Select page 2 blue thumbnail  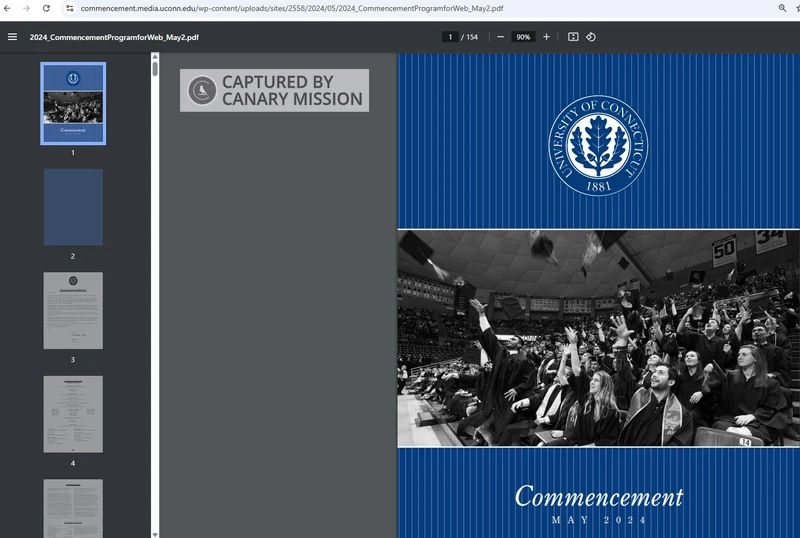click(73, 207)
